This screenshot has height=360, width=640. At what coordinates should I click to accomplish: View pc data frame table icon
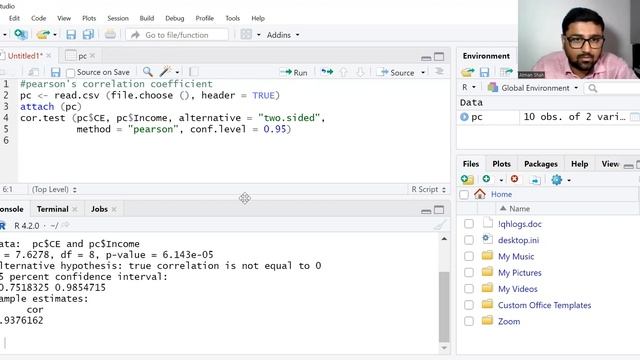pyautogui.click(x=635, y=117)
